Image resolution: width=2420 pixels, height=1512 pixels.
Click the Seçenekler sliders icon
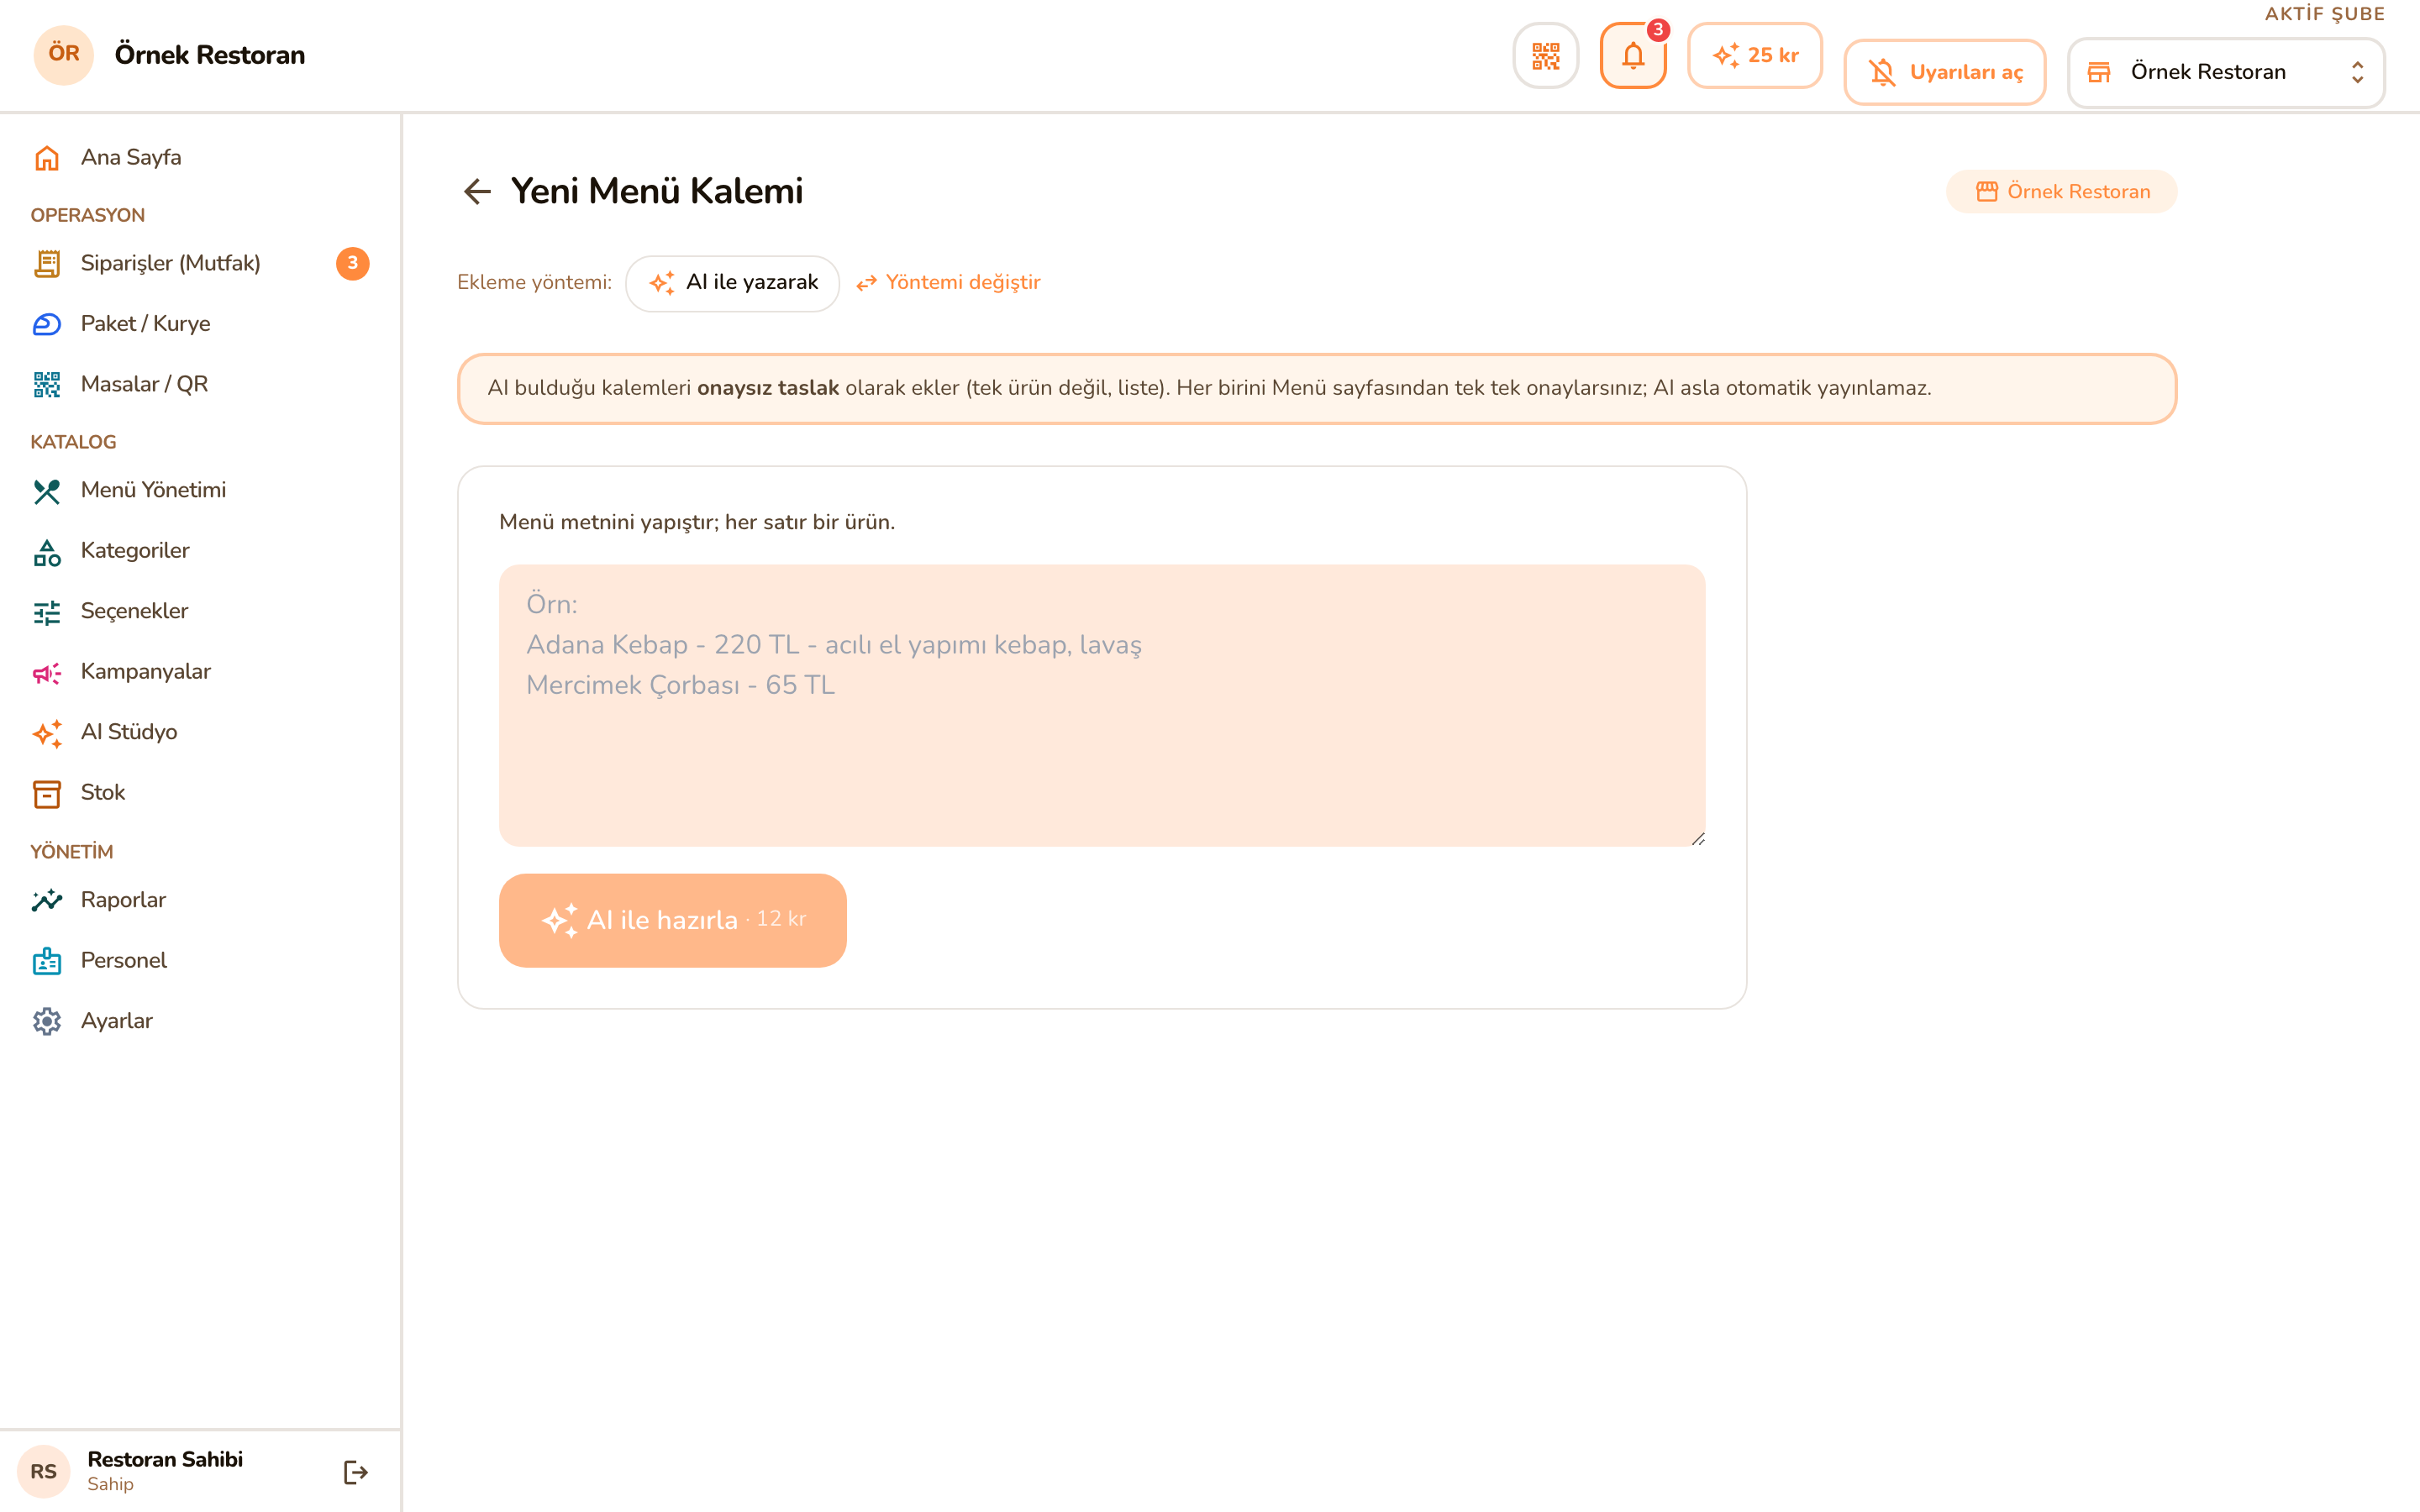pyautogui.click(x=47, y=612)
